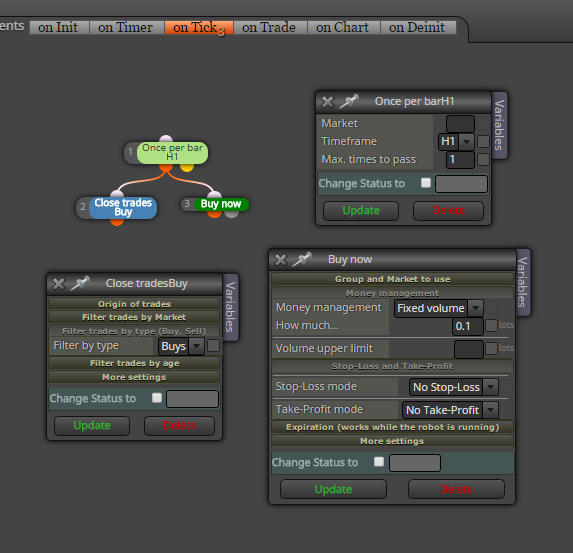Open Variables side tab of Once per bar panel
Viewport: 573px width, 553px height.
[499, 125]
